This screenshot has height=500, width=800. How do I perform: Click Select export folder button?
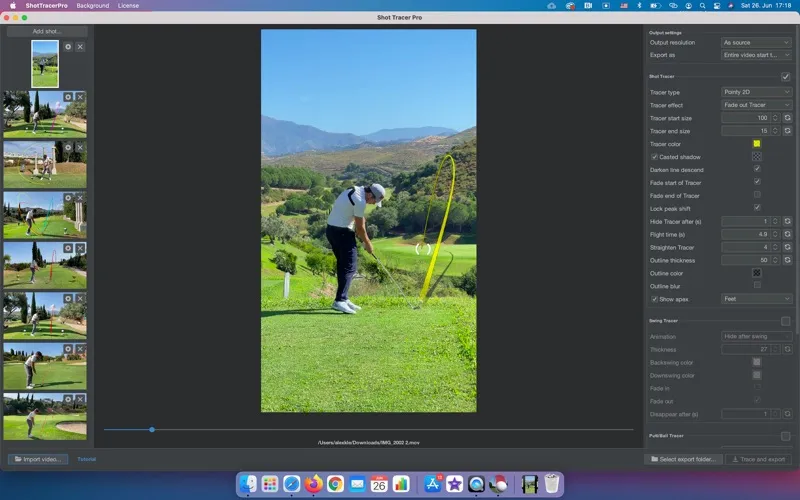coord(683,459)
